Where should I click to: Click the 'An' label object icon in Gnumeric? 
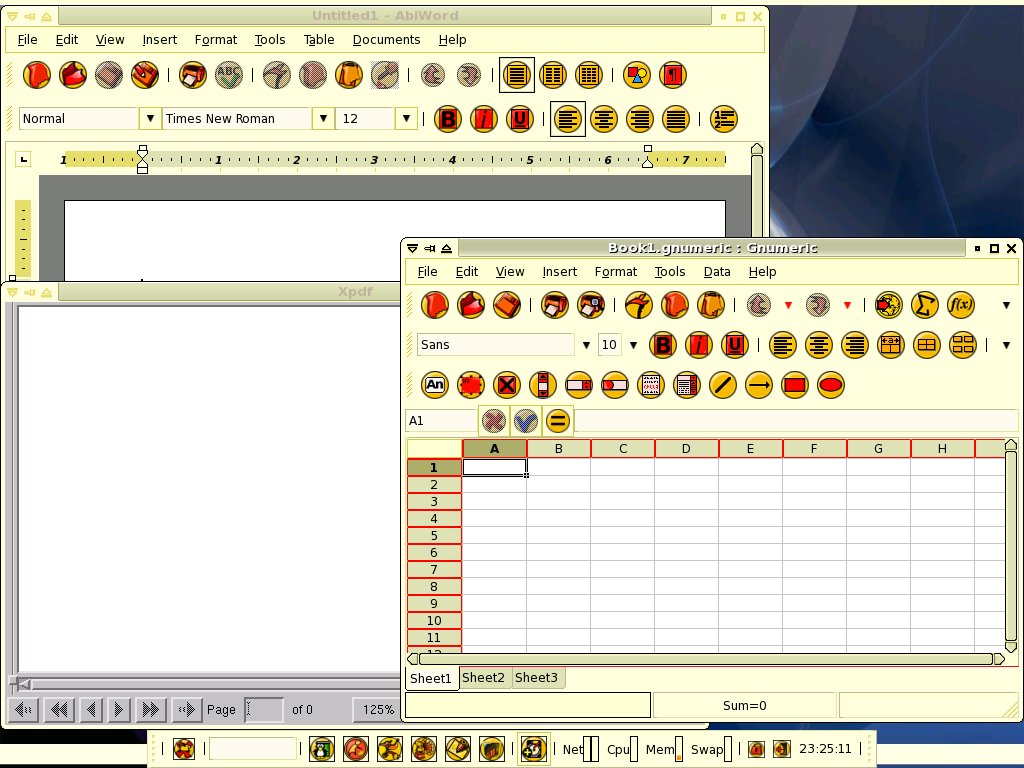(435, 385)
